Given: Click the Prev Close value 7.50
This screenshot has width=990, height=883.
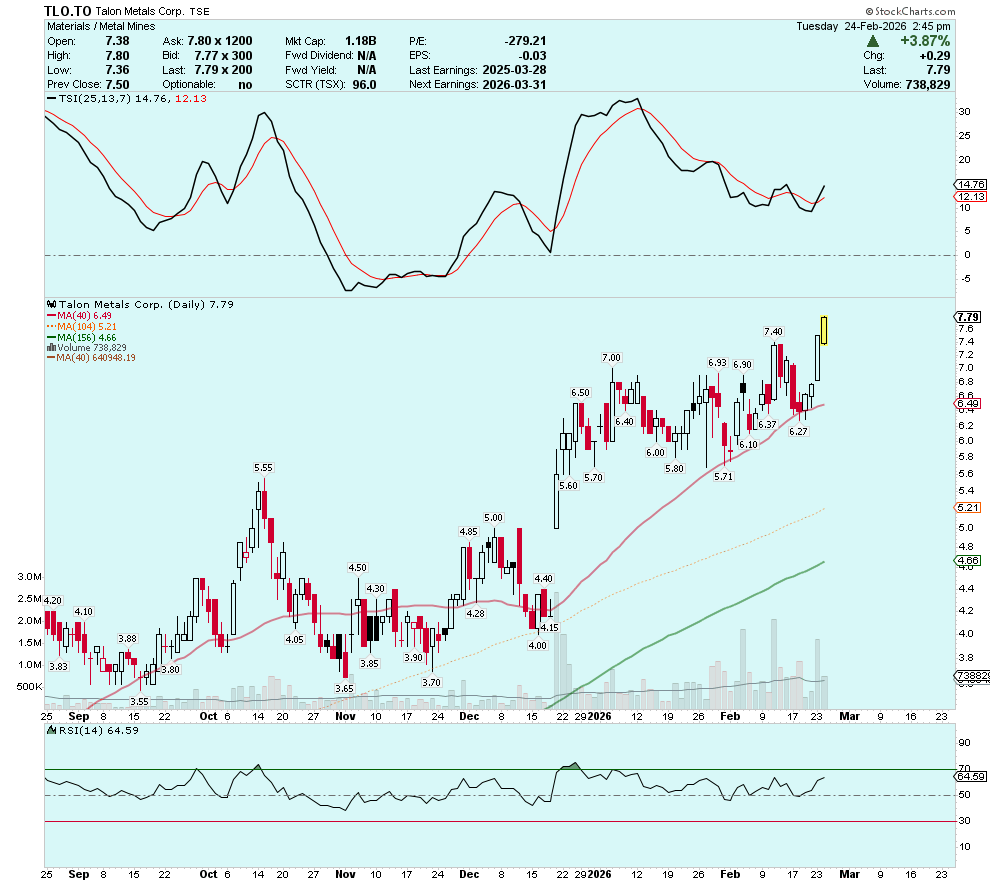Looking at the screenshot, I should pyautogui.click(x=117, y=85).
